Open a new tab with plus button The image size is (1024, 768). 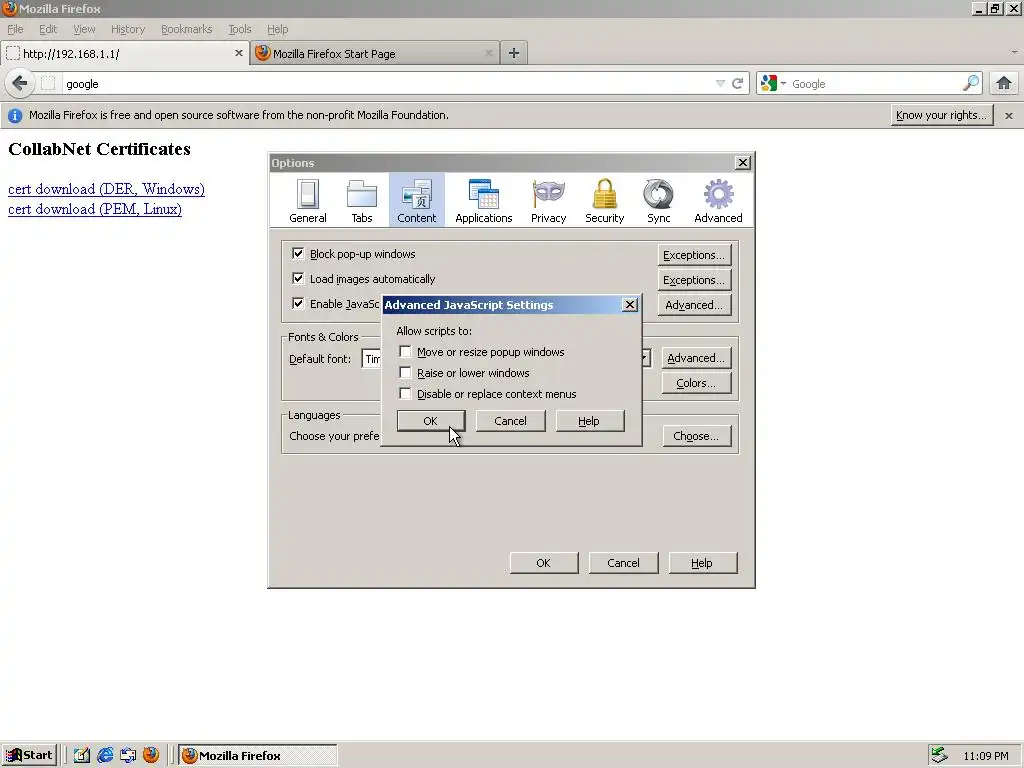514,54
